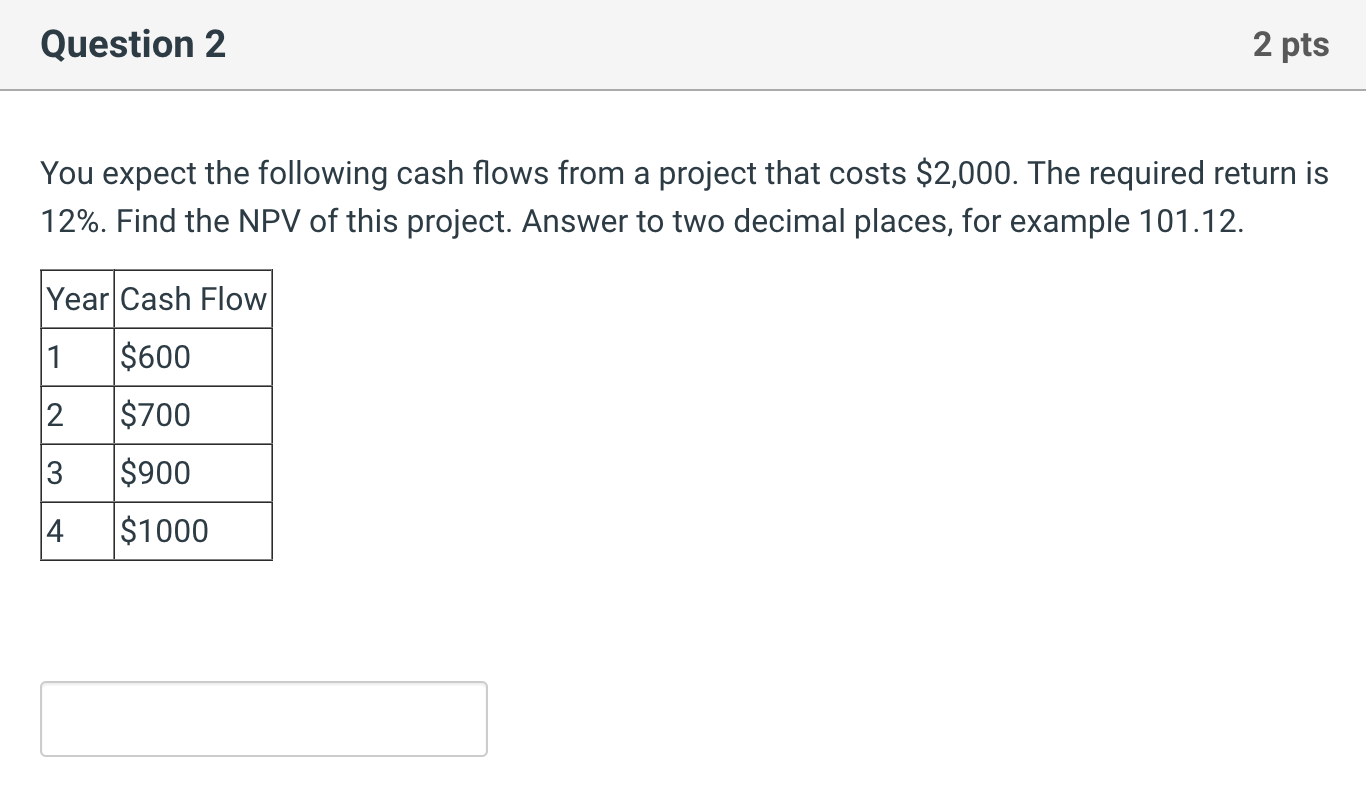The width and height of the screenshot is (1366, 812).
Task: Click the $600 cash flow cell
Action: pyautogui.click(x=193, y=357)
